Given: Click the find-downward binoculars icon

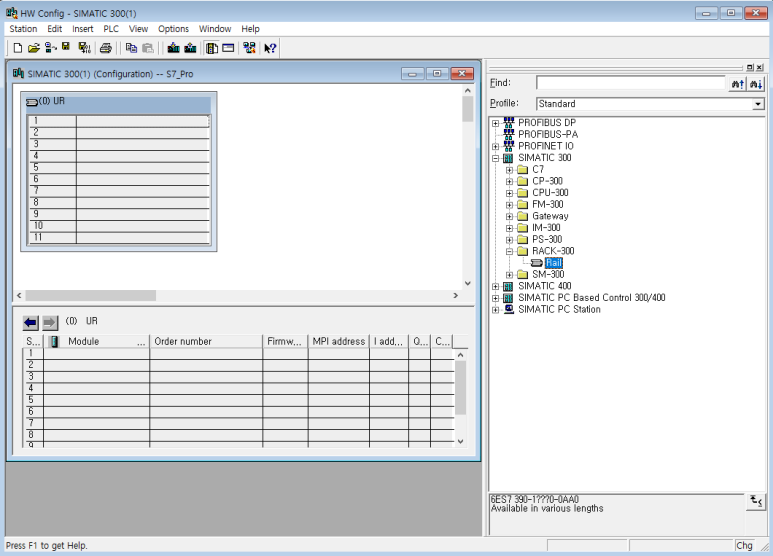Looking at the screenshot, I should point(756,84).
